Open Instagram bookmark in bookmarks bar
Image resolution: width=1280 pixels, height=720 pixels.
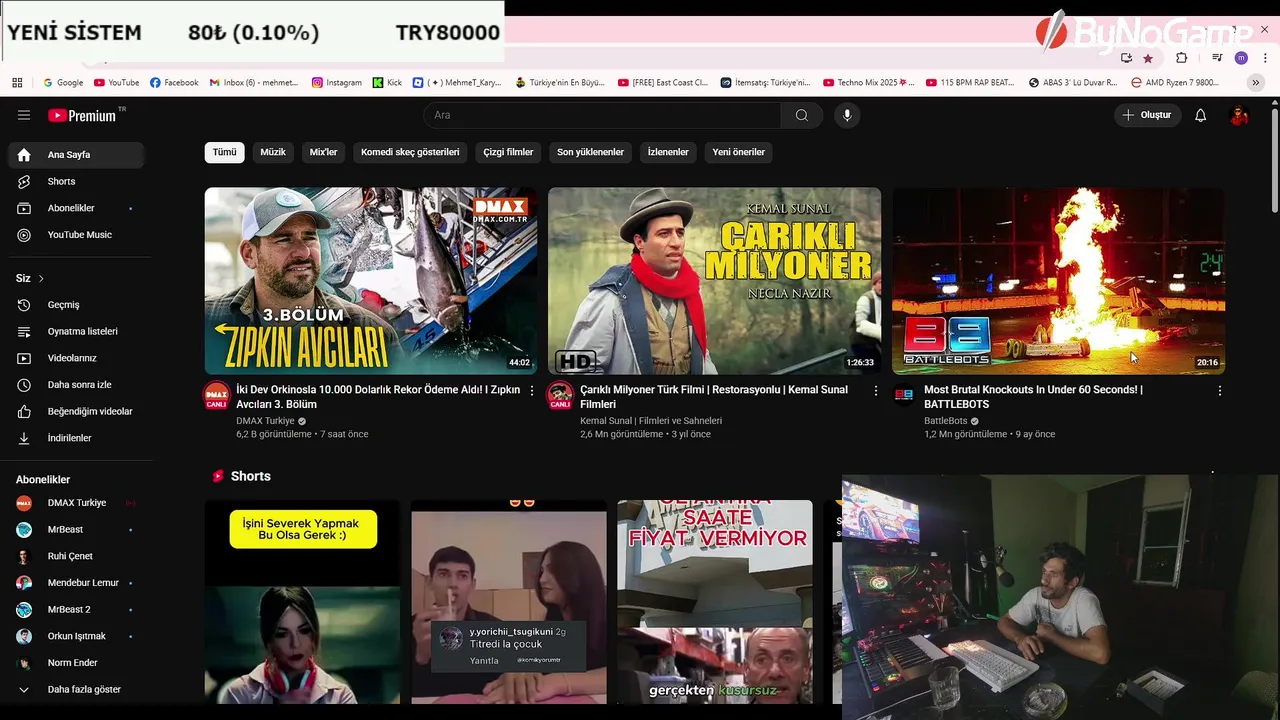tap(337, 83)
